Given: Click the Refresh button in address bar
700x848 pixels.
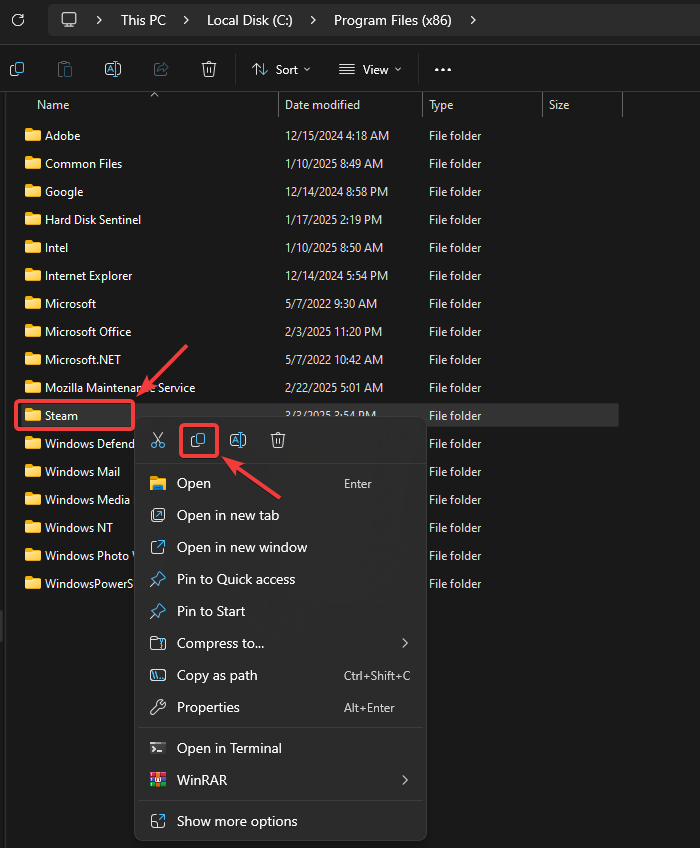Looking at the screenshot, I should tap(17, 20).
